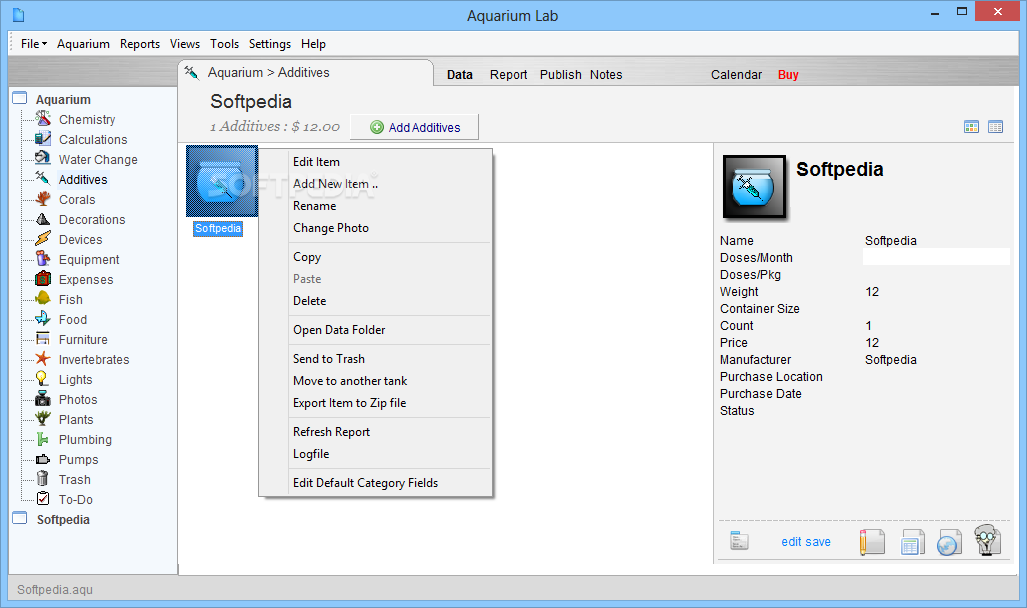Click the Equipment icon in sidebar
This screenshot has height=608, width=1027.
pyautogui.click(x=43, y=259)
